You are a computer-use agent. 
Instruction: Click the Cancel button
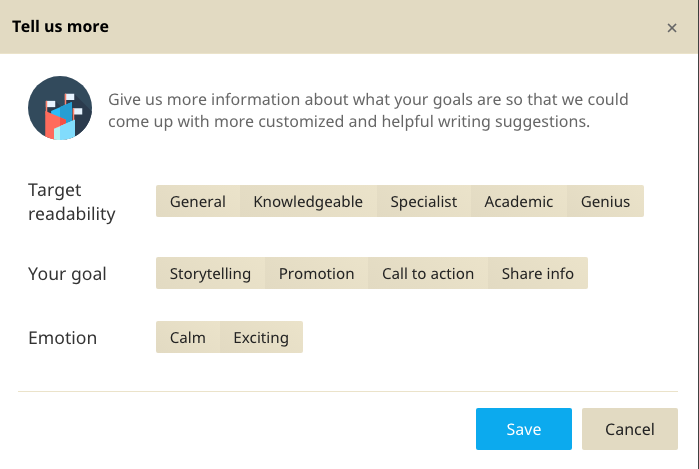click(x=630, y=429)
